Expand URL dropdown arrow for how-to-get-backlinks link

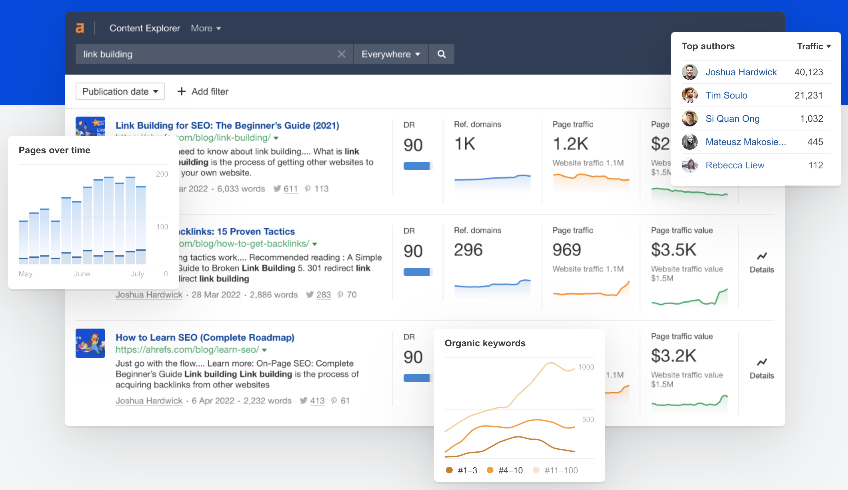(x=315, y=244)
